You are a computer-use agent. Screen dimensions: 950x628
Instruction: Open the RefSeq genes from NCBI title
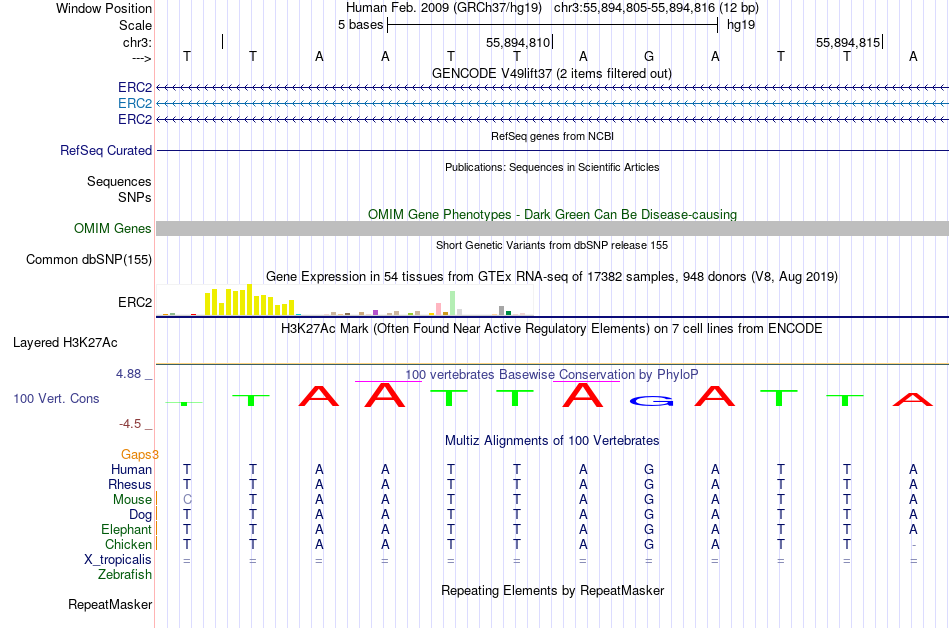pyautogui.click(x=552, y=136)
